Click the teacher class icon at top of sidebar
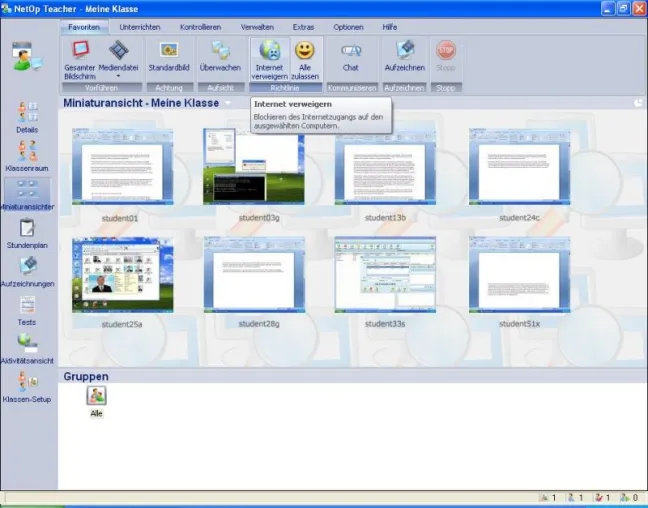Viewport: 648px width, 508px height. point(27,56)
